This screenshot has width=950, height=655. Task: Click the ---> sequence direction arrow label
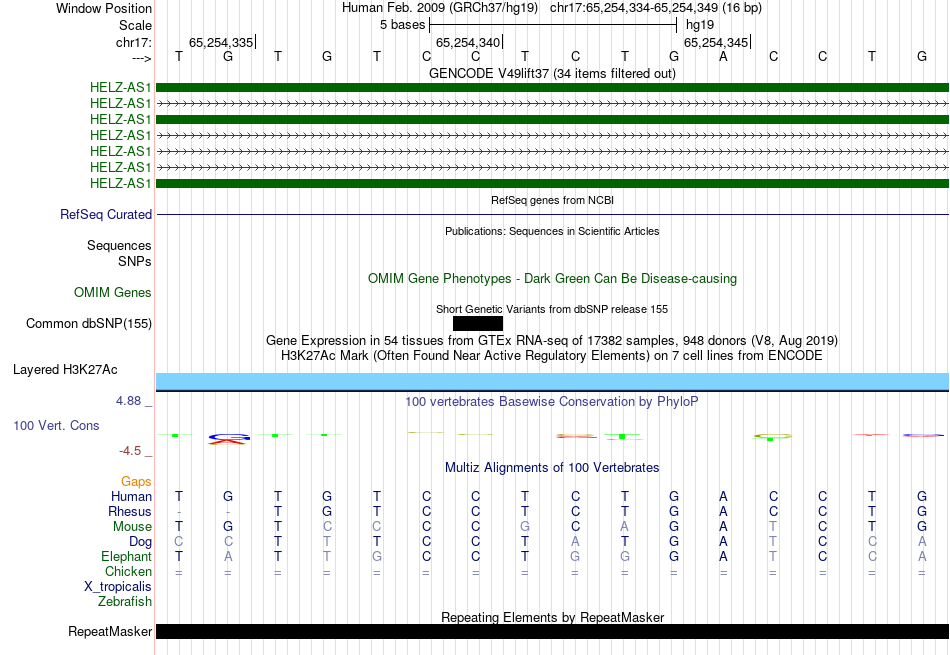pyautogui.click(x=141, y=58)
